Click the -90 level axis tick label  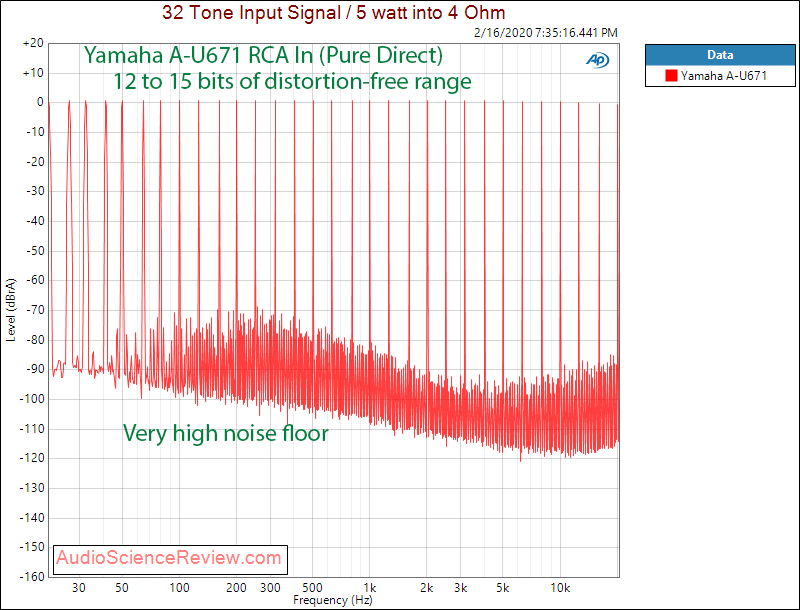[35, 369]
